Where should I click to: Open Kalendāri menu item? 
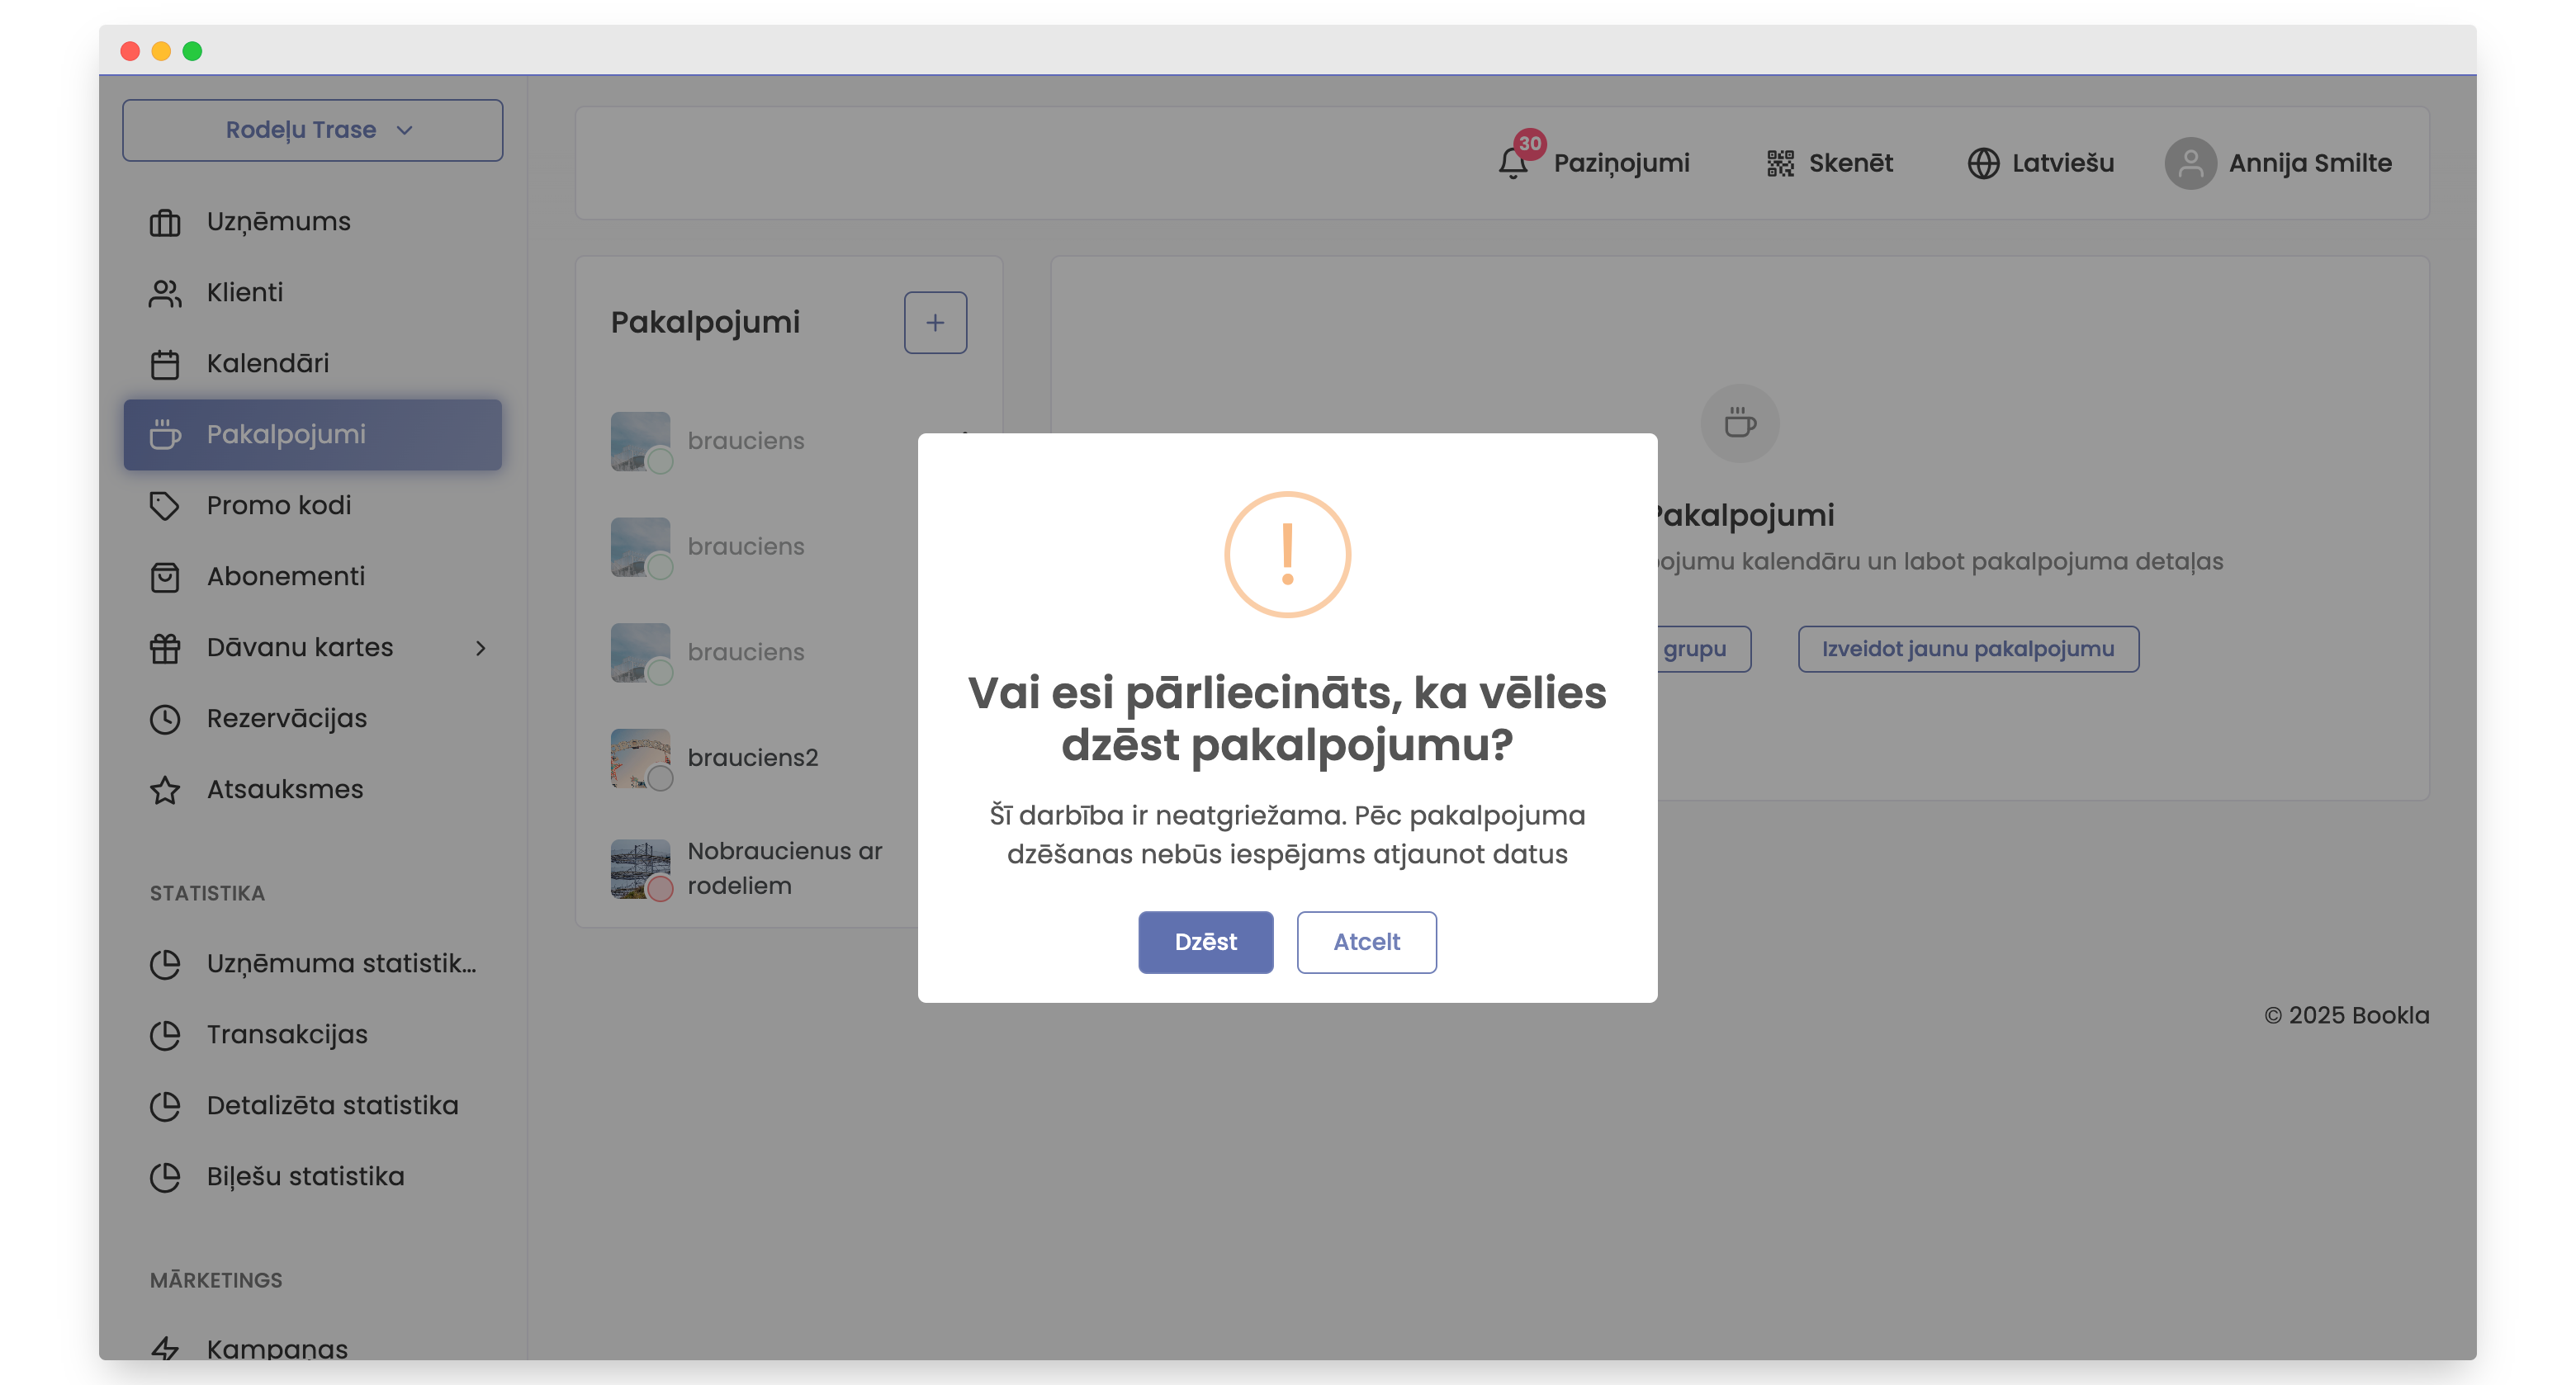pyautogui.click(x=267, y=364)
